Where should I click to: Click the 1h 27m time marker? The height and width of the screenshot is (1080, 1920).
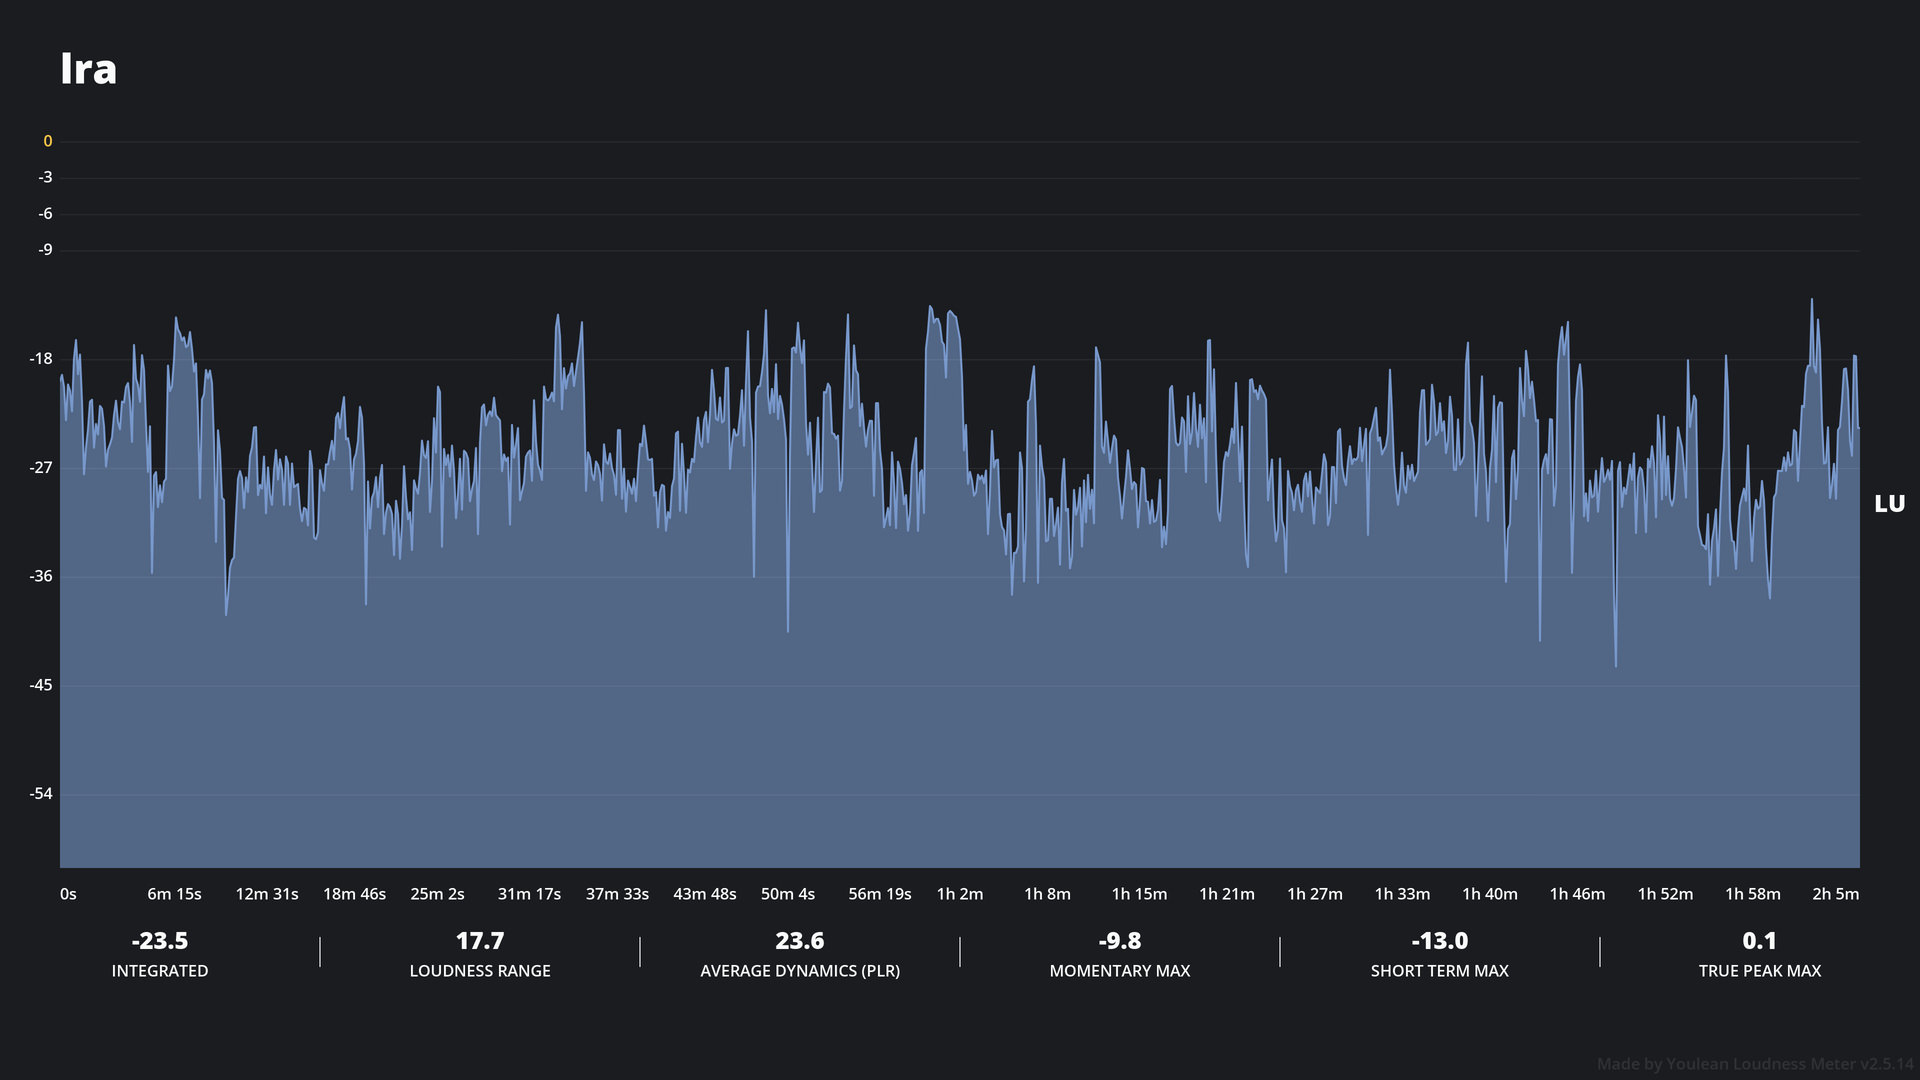pos(1315,894)
